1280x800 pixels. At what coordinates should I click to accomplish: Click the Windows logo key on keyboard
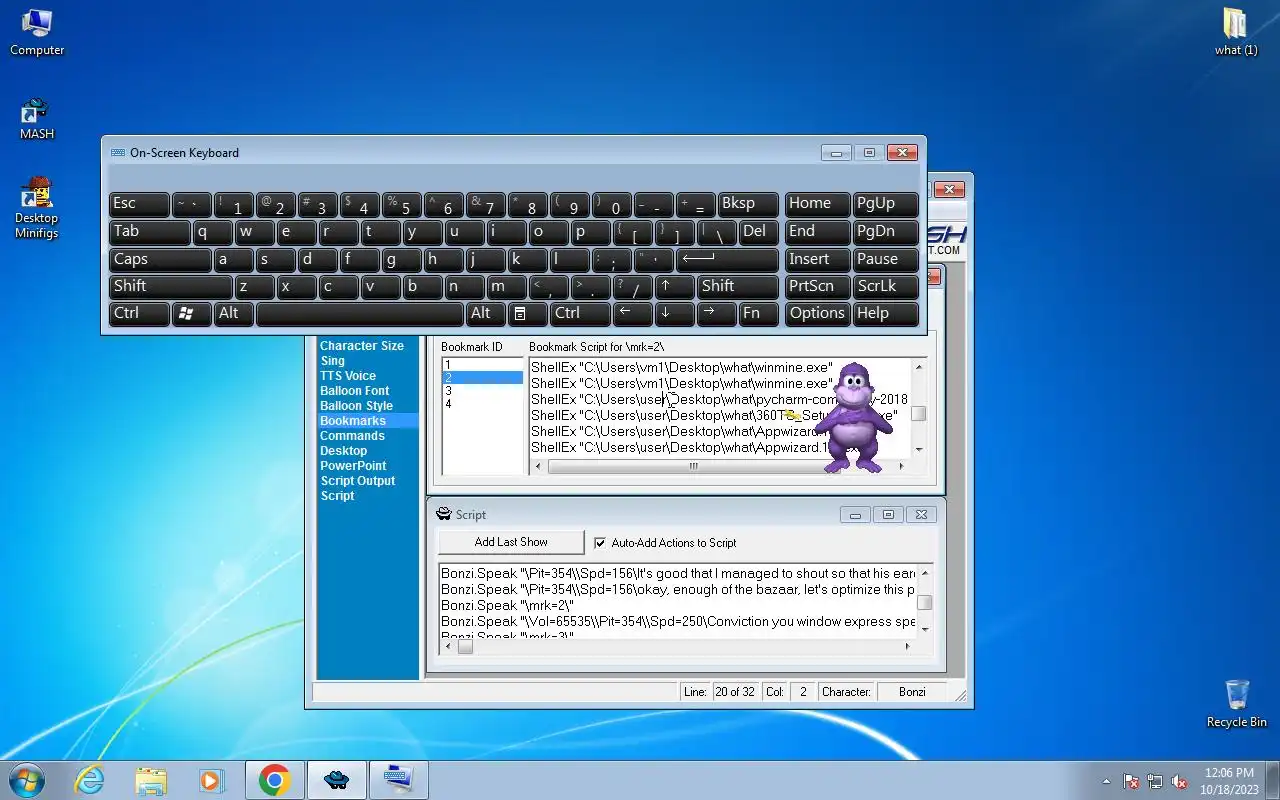(191, 313)
